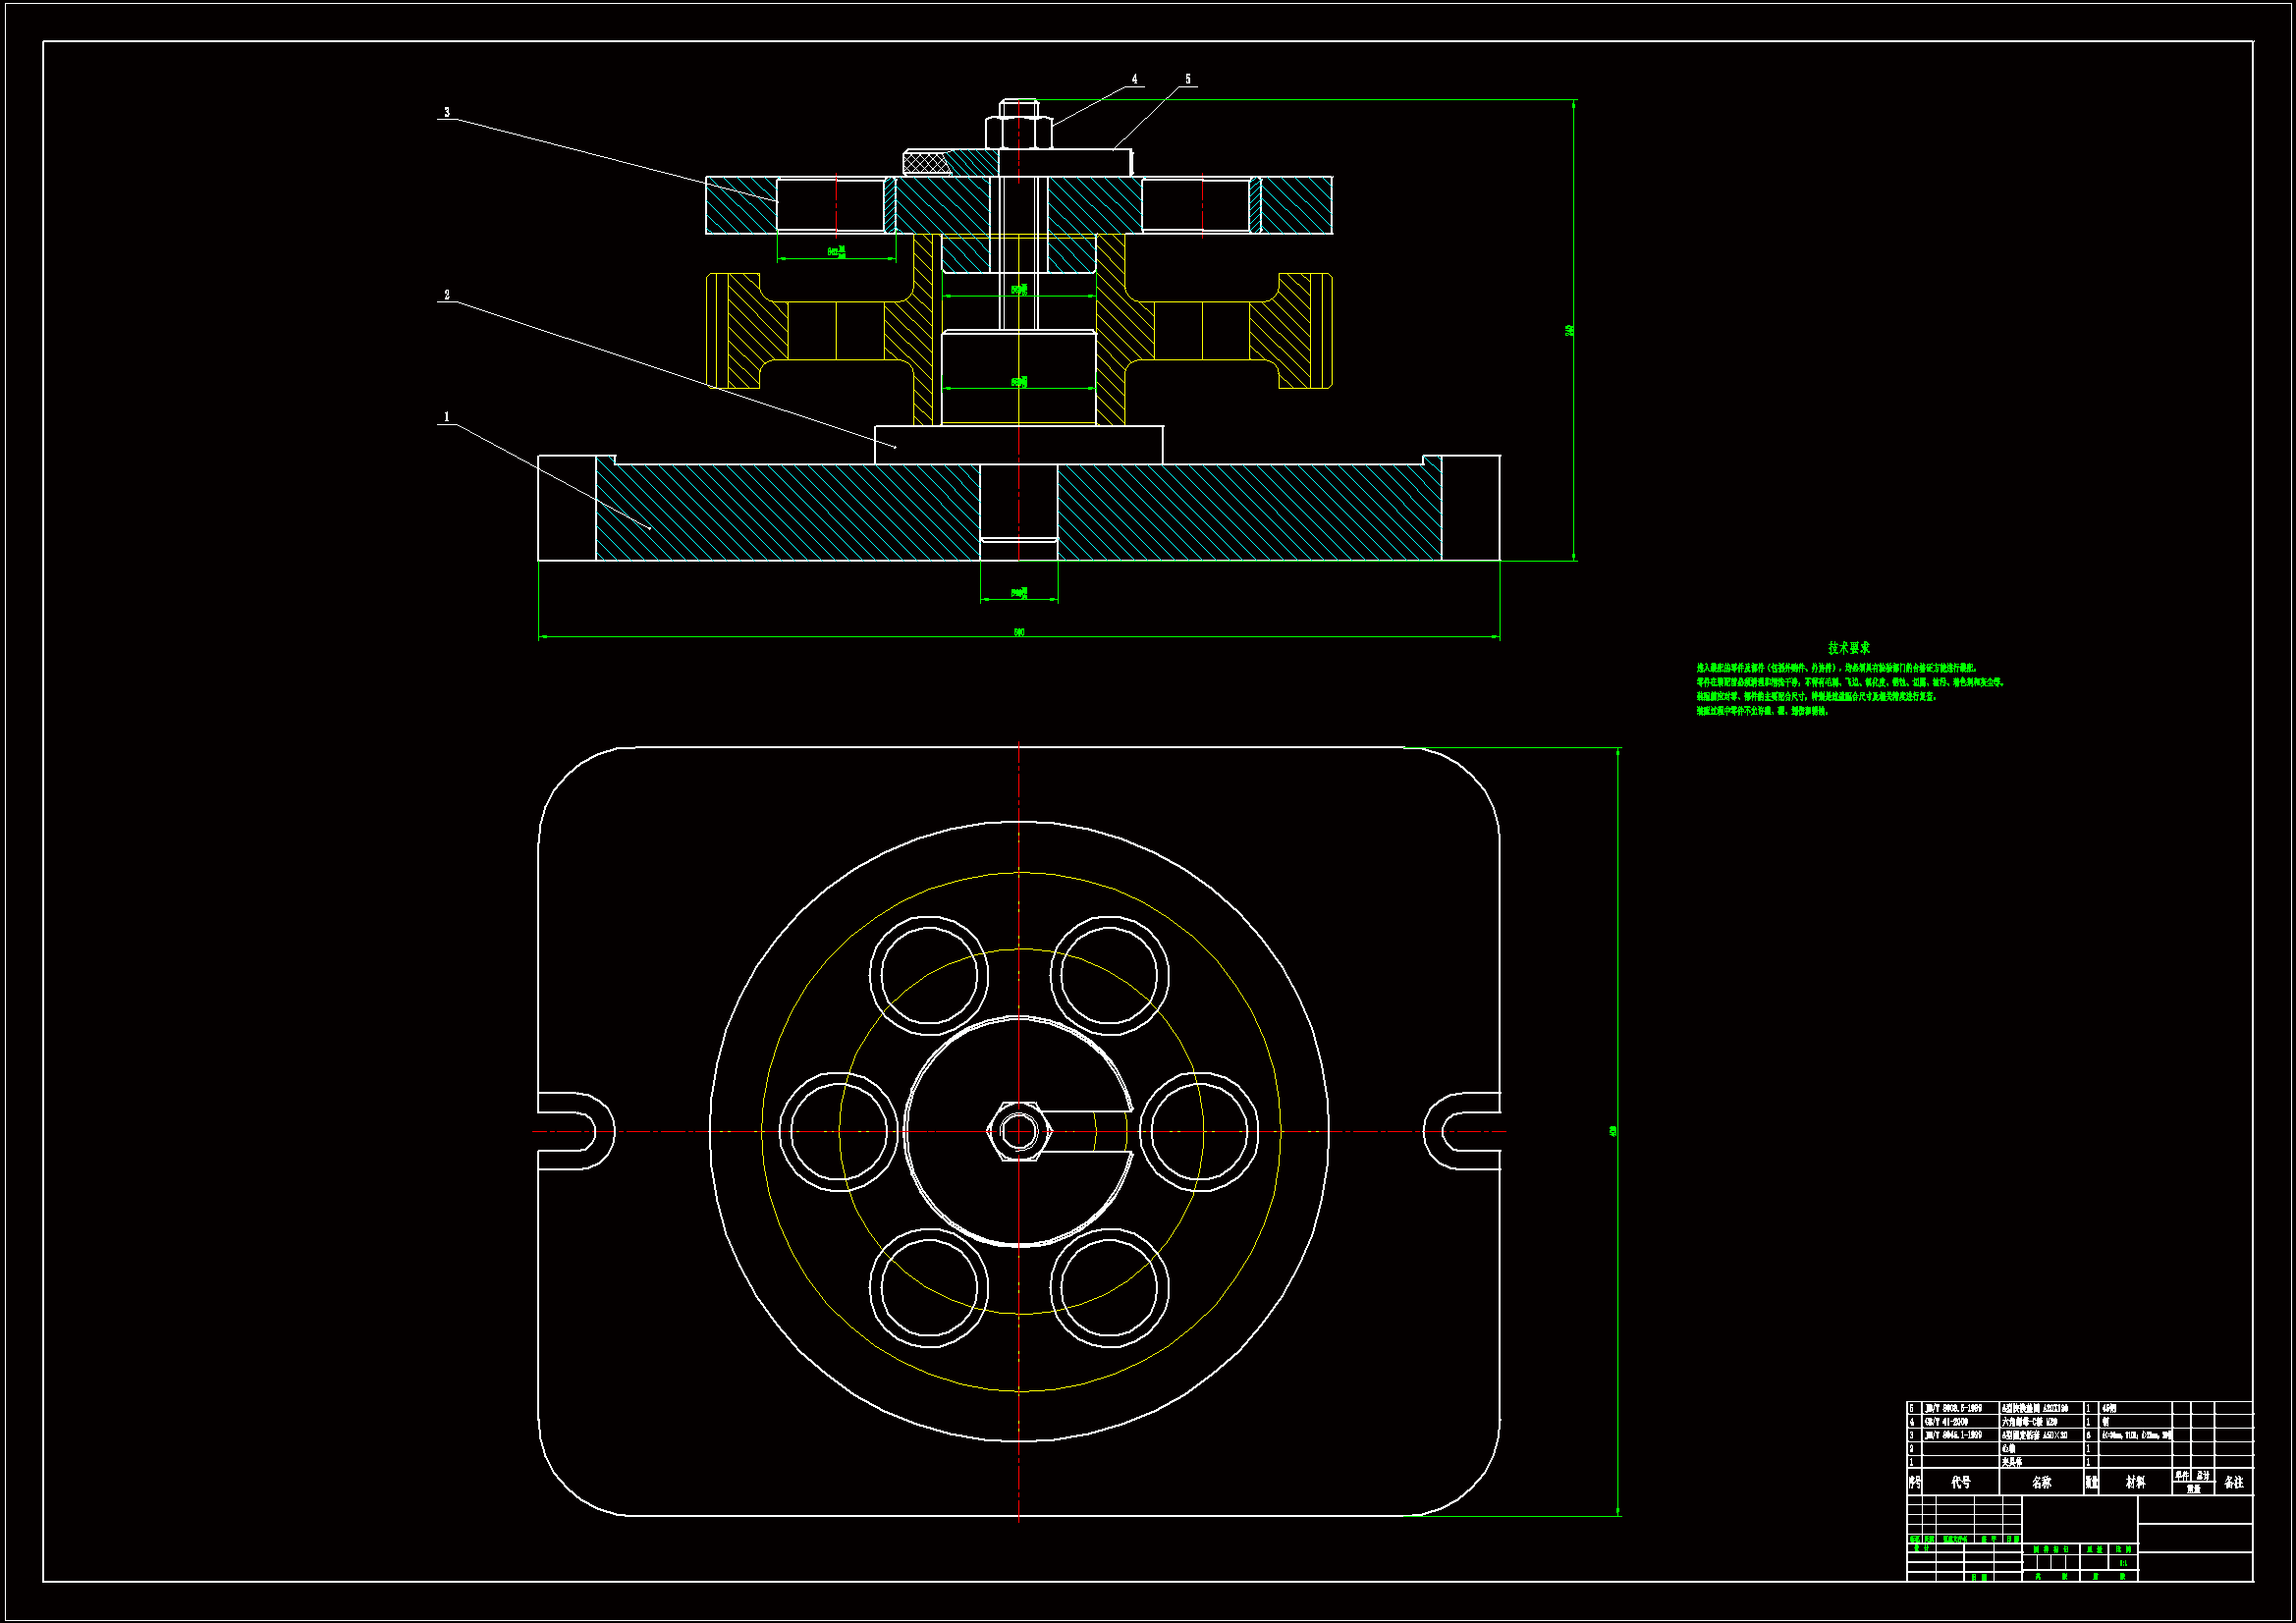Click the top-left bushing circle in plan view
2296x1623 pixels.
tap(928, 976)
